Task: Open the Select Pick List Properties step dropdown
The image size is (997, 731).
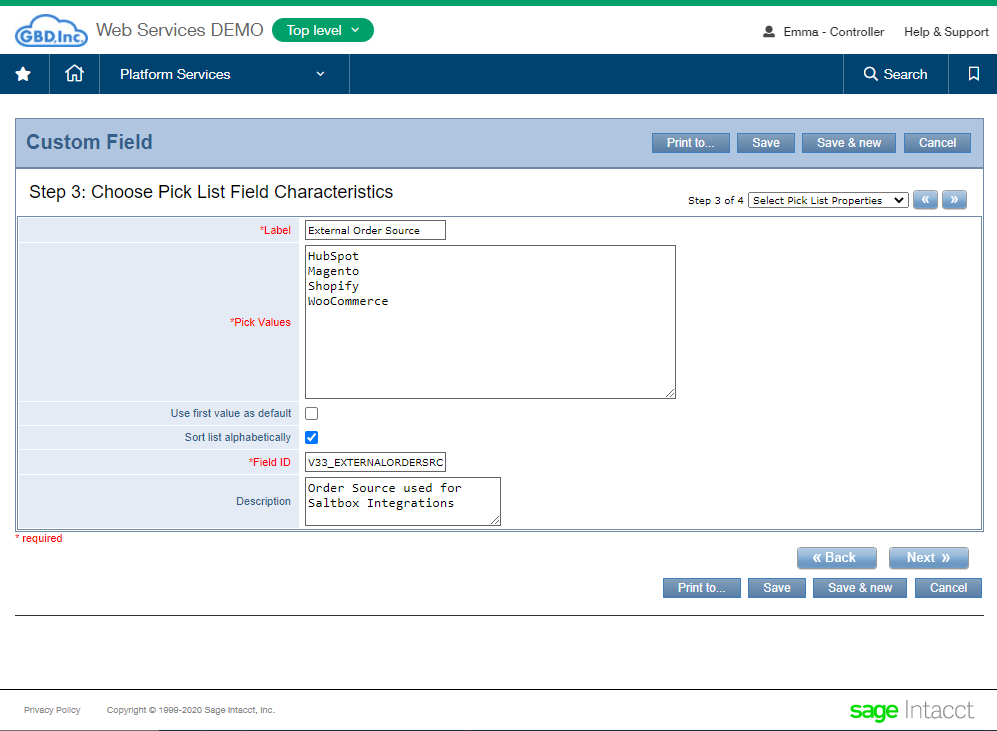Action: pos(828,200)
